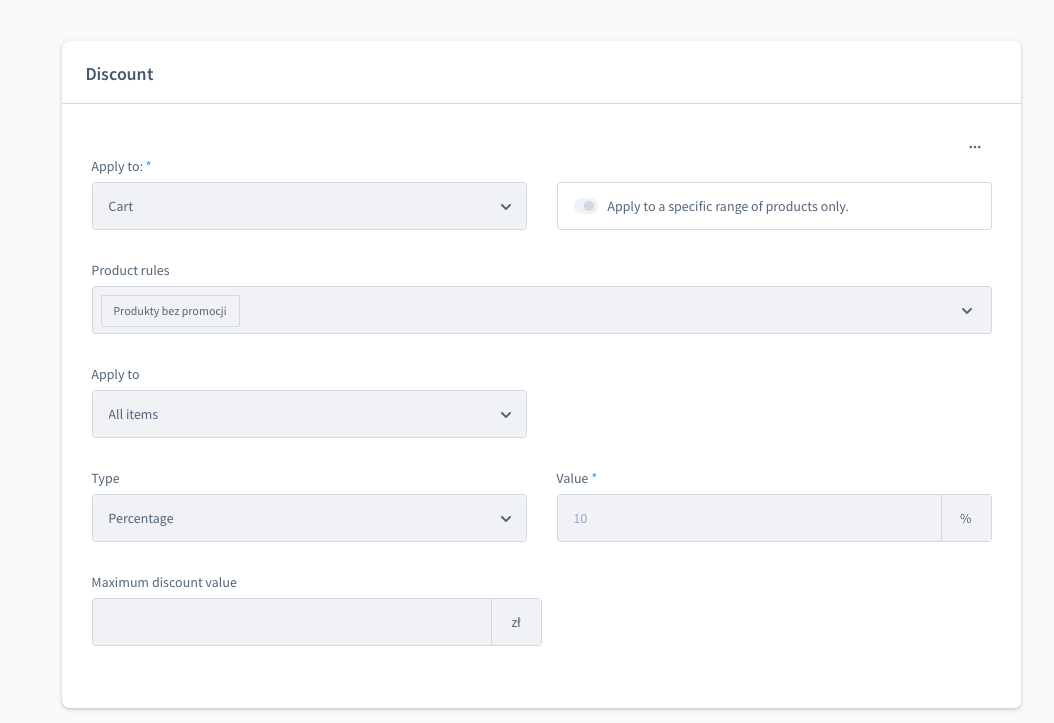
Task: Open the ellipsis options menu
Action: coord(975,146)
